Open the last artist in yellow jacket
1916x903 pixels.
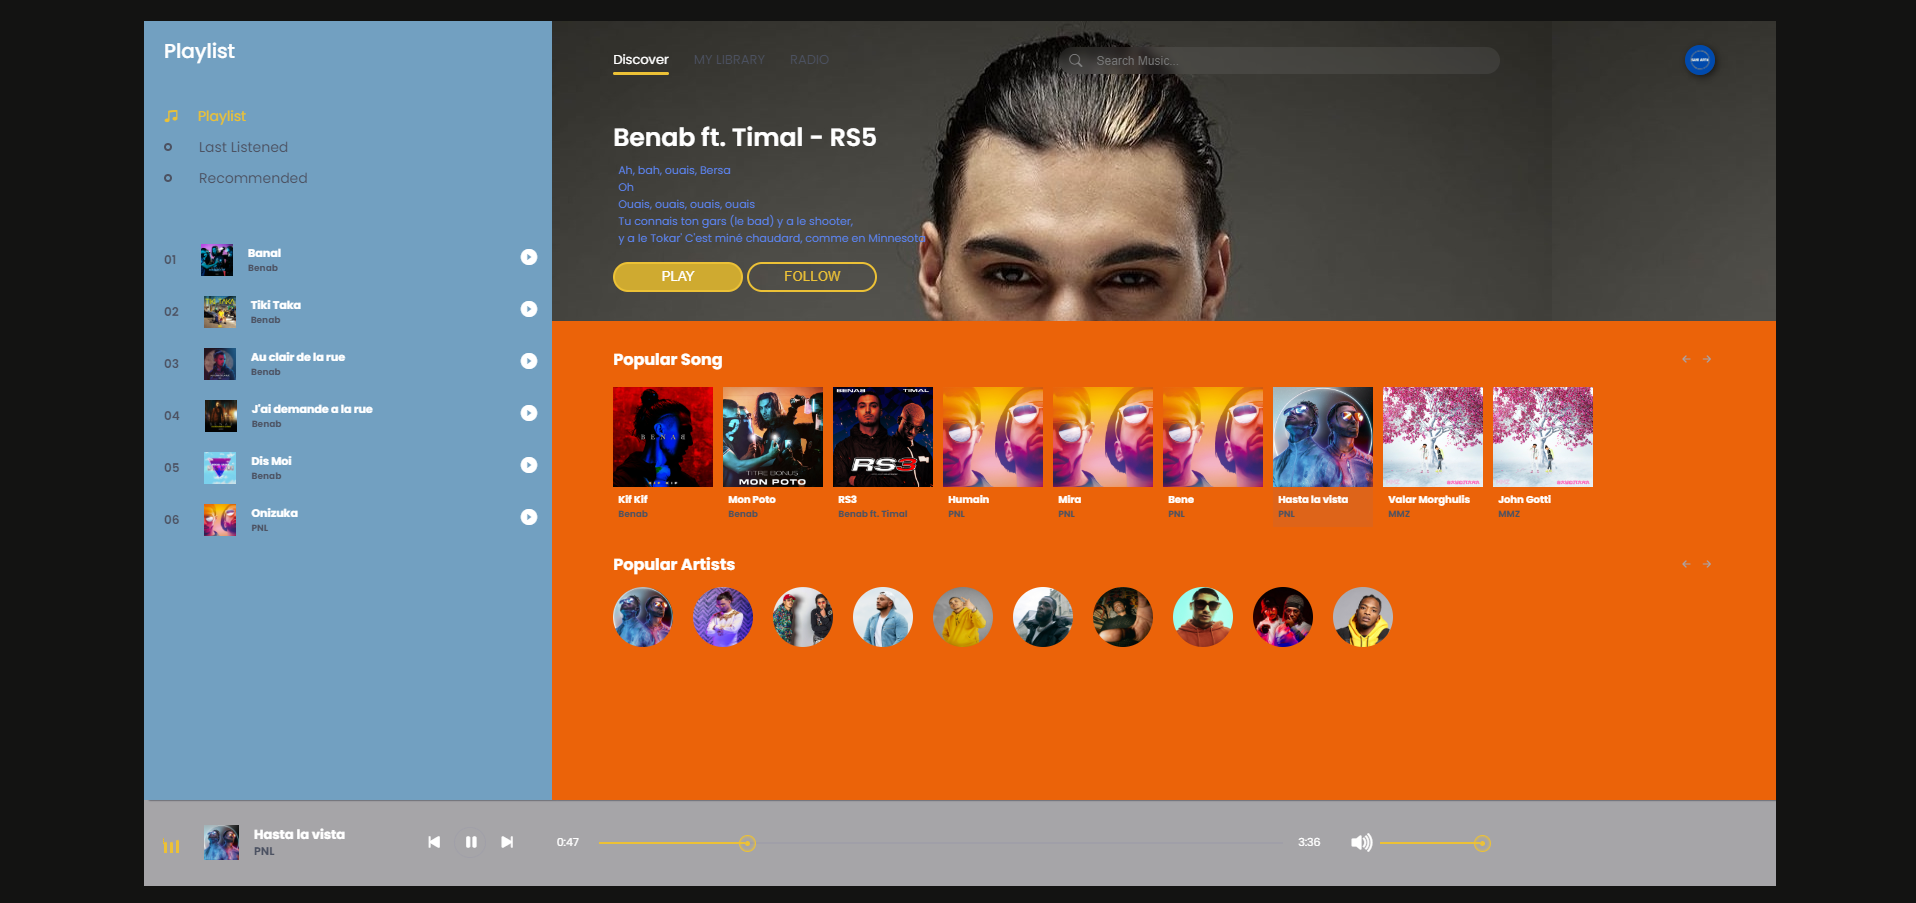click(1363, 617)
